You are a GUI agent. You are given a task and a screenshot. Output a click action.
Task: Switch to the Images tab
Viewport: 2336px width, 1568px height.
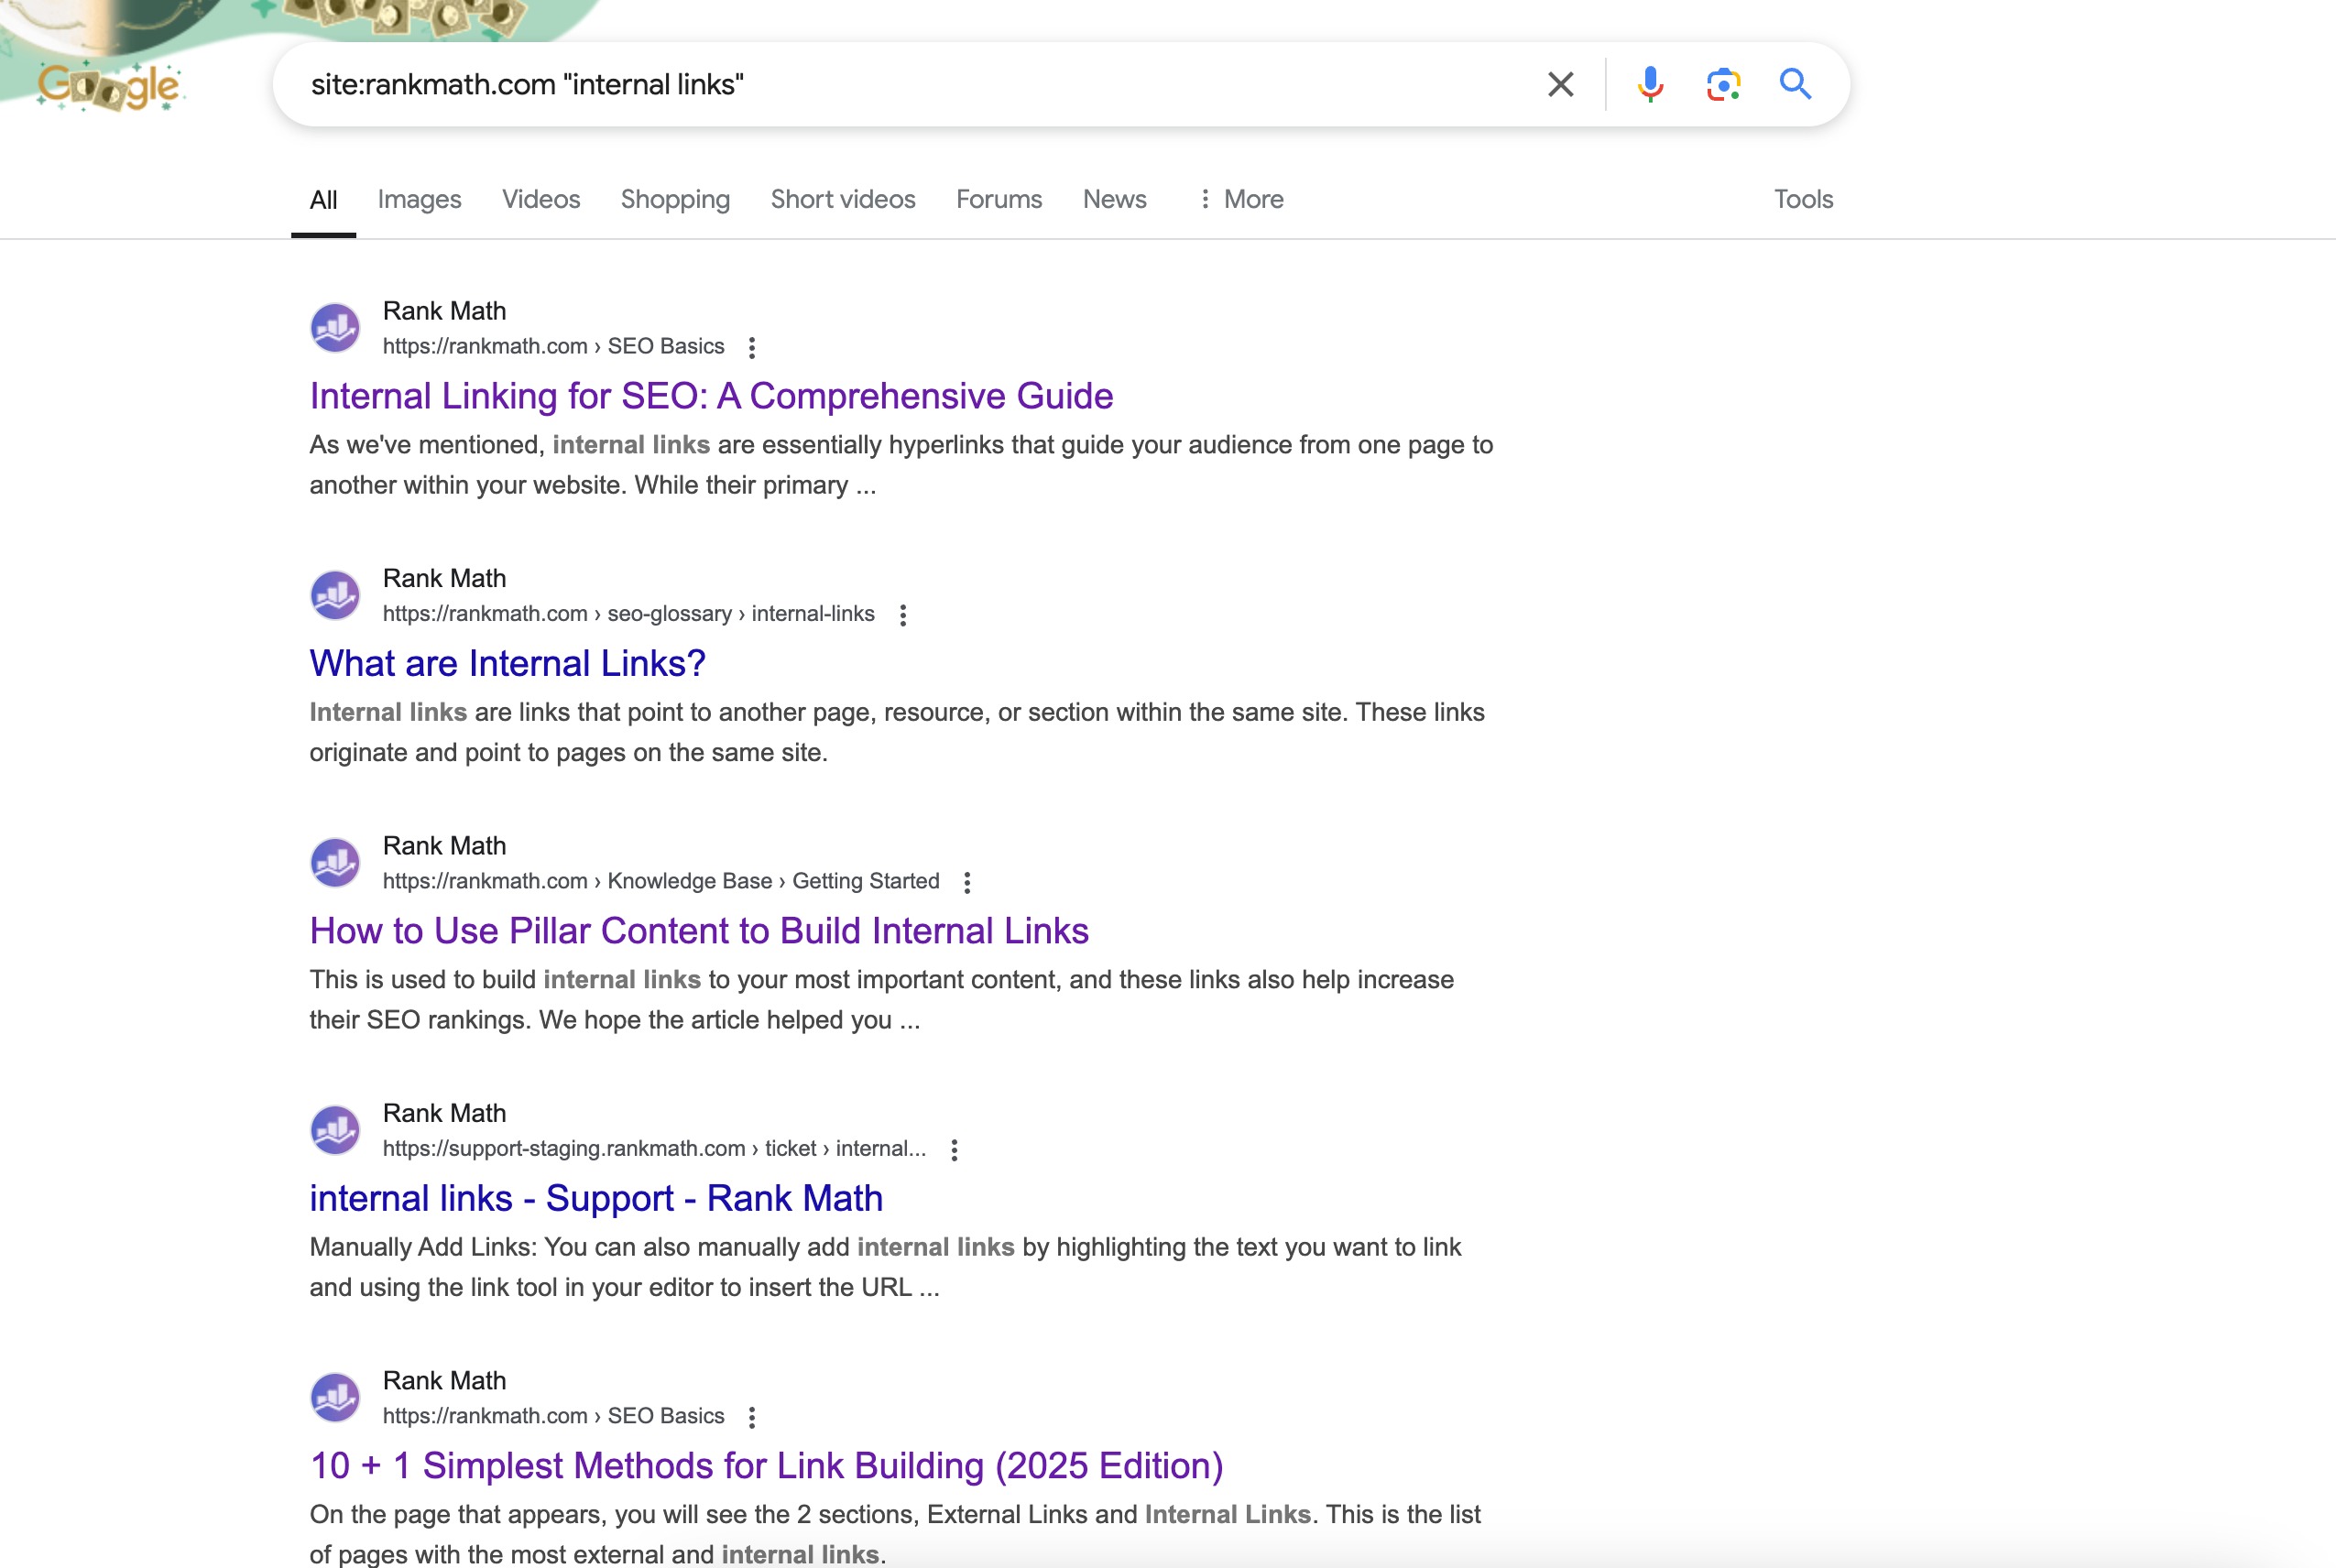click(419, 199)
